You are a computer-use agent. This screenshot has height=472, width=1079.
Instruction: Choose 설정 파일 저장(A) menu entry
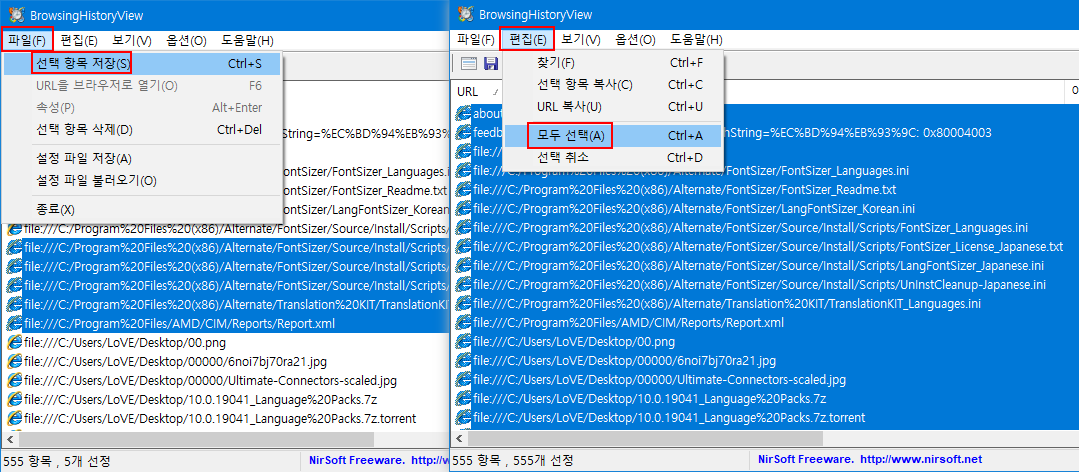[x=142, y=159]
